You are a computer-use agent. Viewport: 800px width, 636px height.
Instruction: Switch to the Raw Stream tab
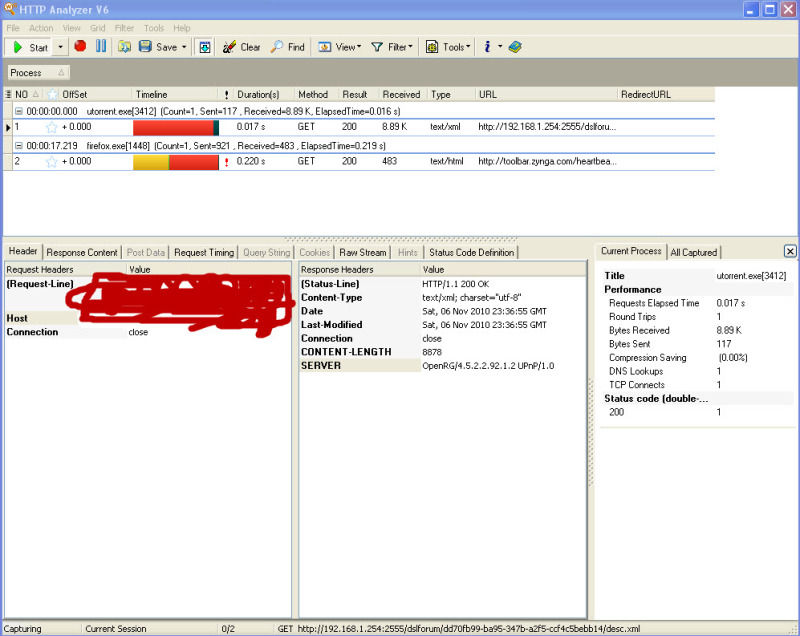tap(362, 253)
